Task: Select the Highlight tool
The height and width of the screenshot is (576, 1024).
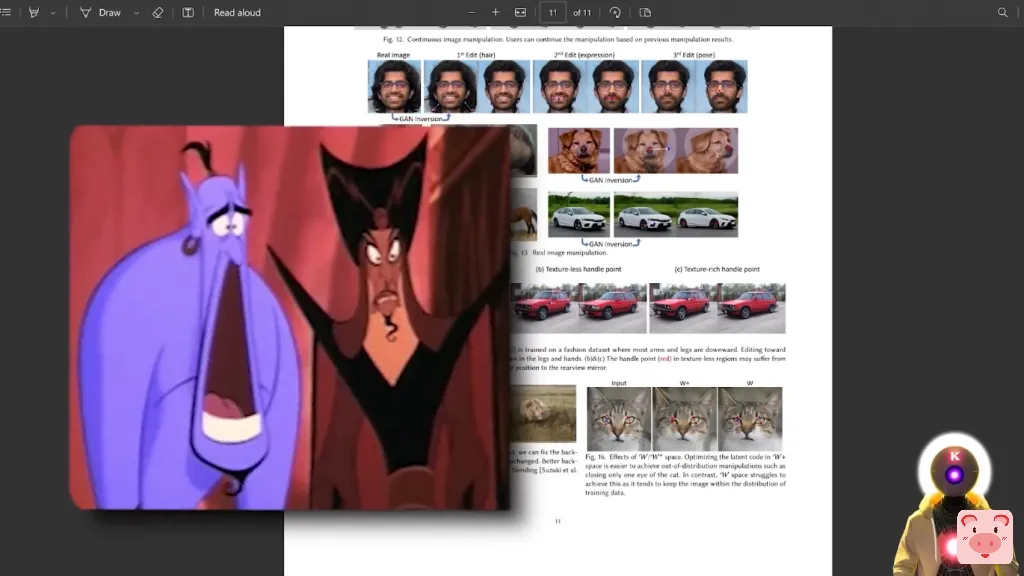Action: 34,12
